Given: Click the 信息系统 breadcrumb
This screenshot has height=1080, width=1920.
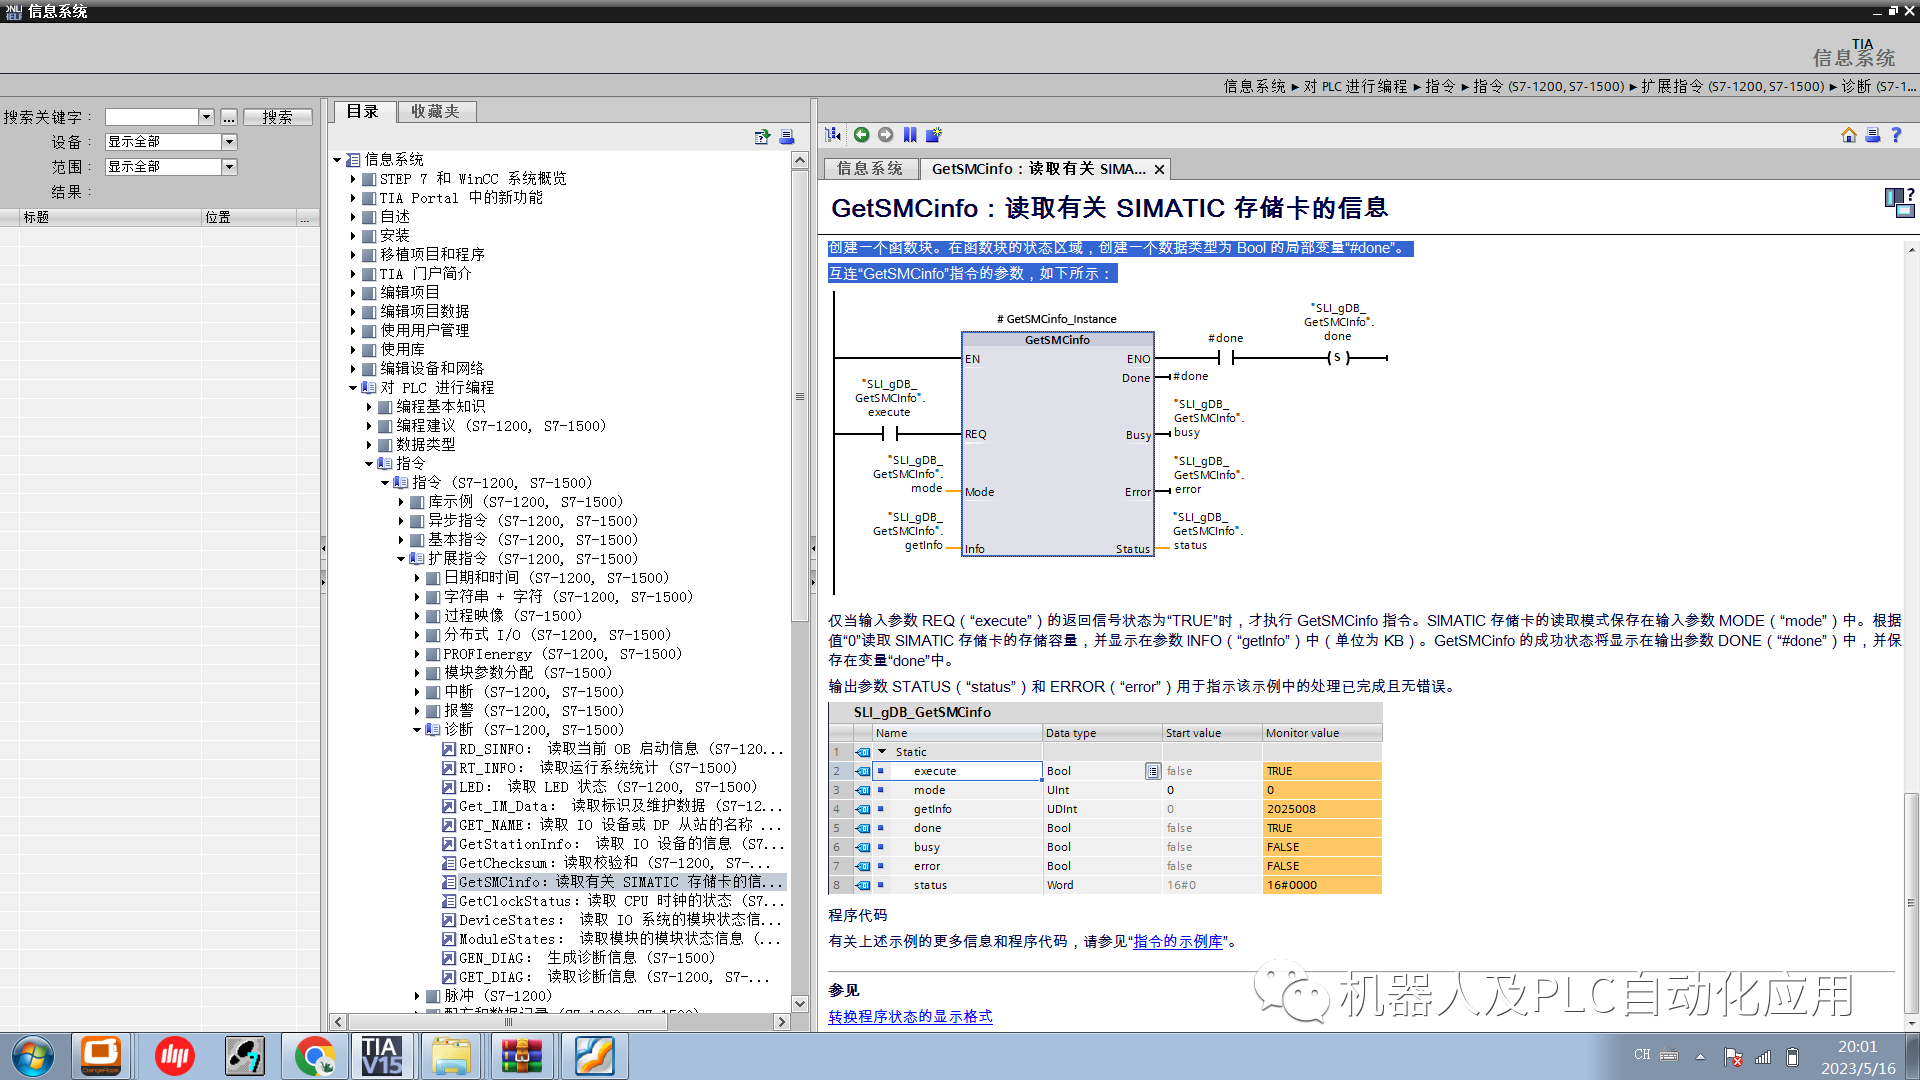Looking at the screenshot, I should 1255,87.
